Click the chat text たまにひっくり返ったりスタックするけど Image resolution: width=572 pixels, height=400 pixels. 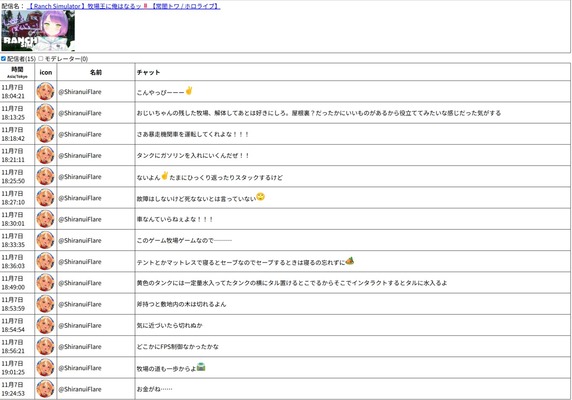(x=226, y=178)
